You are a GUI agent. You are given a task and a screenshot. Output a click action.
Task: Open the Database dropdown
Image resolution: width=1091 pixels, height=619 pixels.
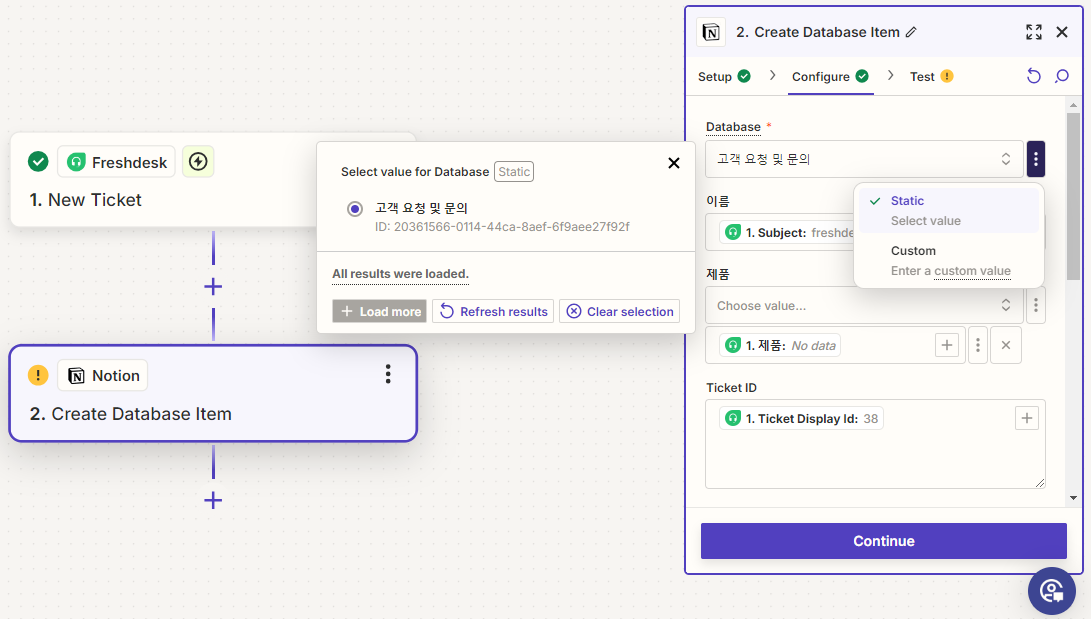864,159
